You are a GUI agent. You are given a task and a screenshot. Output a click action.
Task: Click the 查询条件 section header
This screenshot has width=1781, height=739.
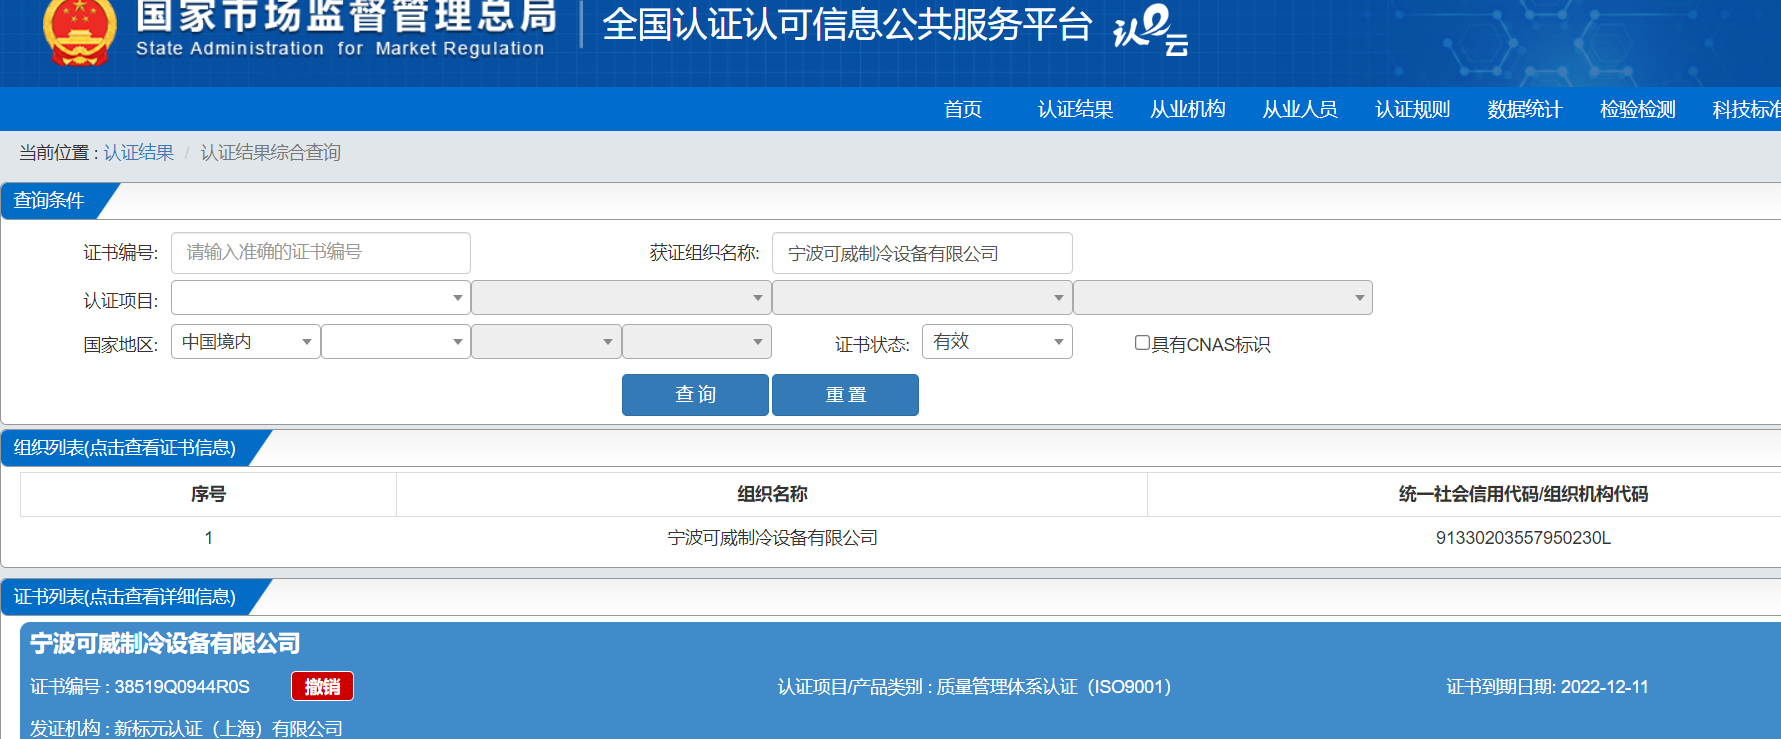pyautogui.click(x=49, y=201)
